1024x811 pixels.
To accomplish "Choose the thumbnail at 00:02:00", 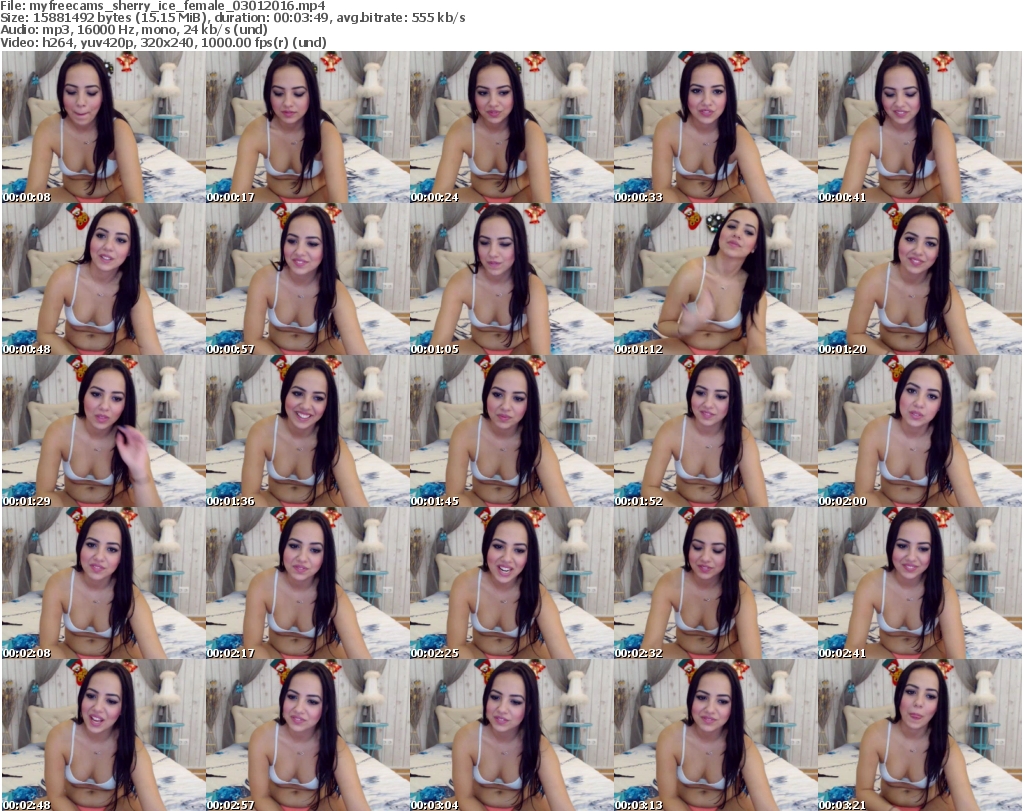I will tap(919, 432).
